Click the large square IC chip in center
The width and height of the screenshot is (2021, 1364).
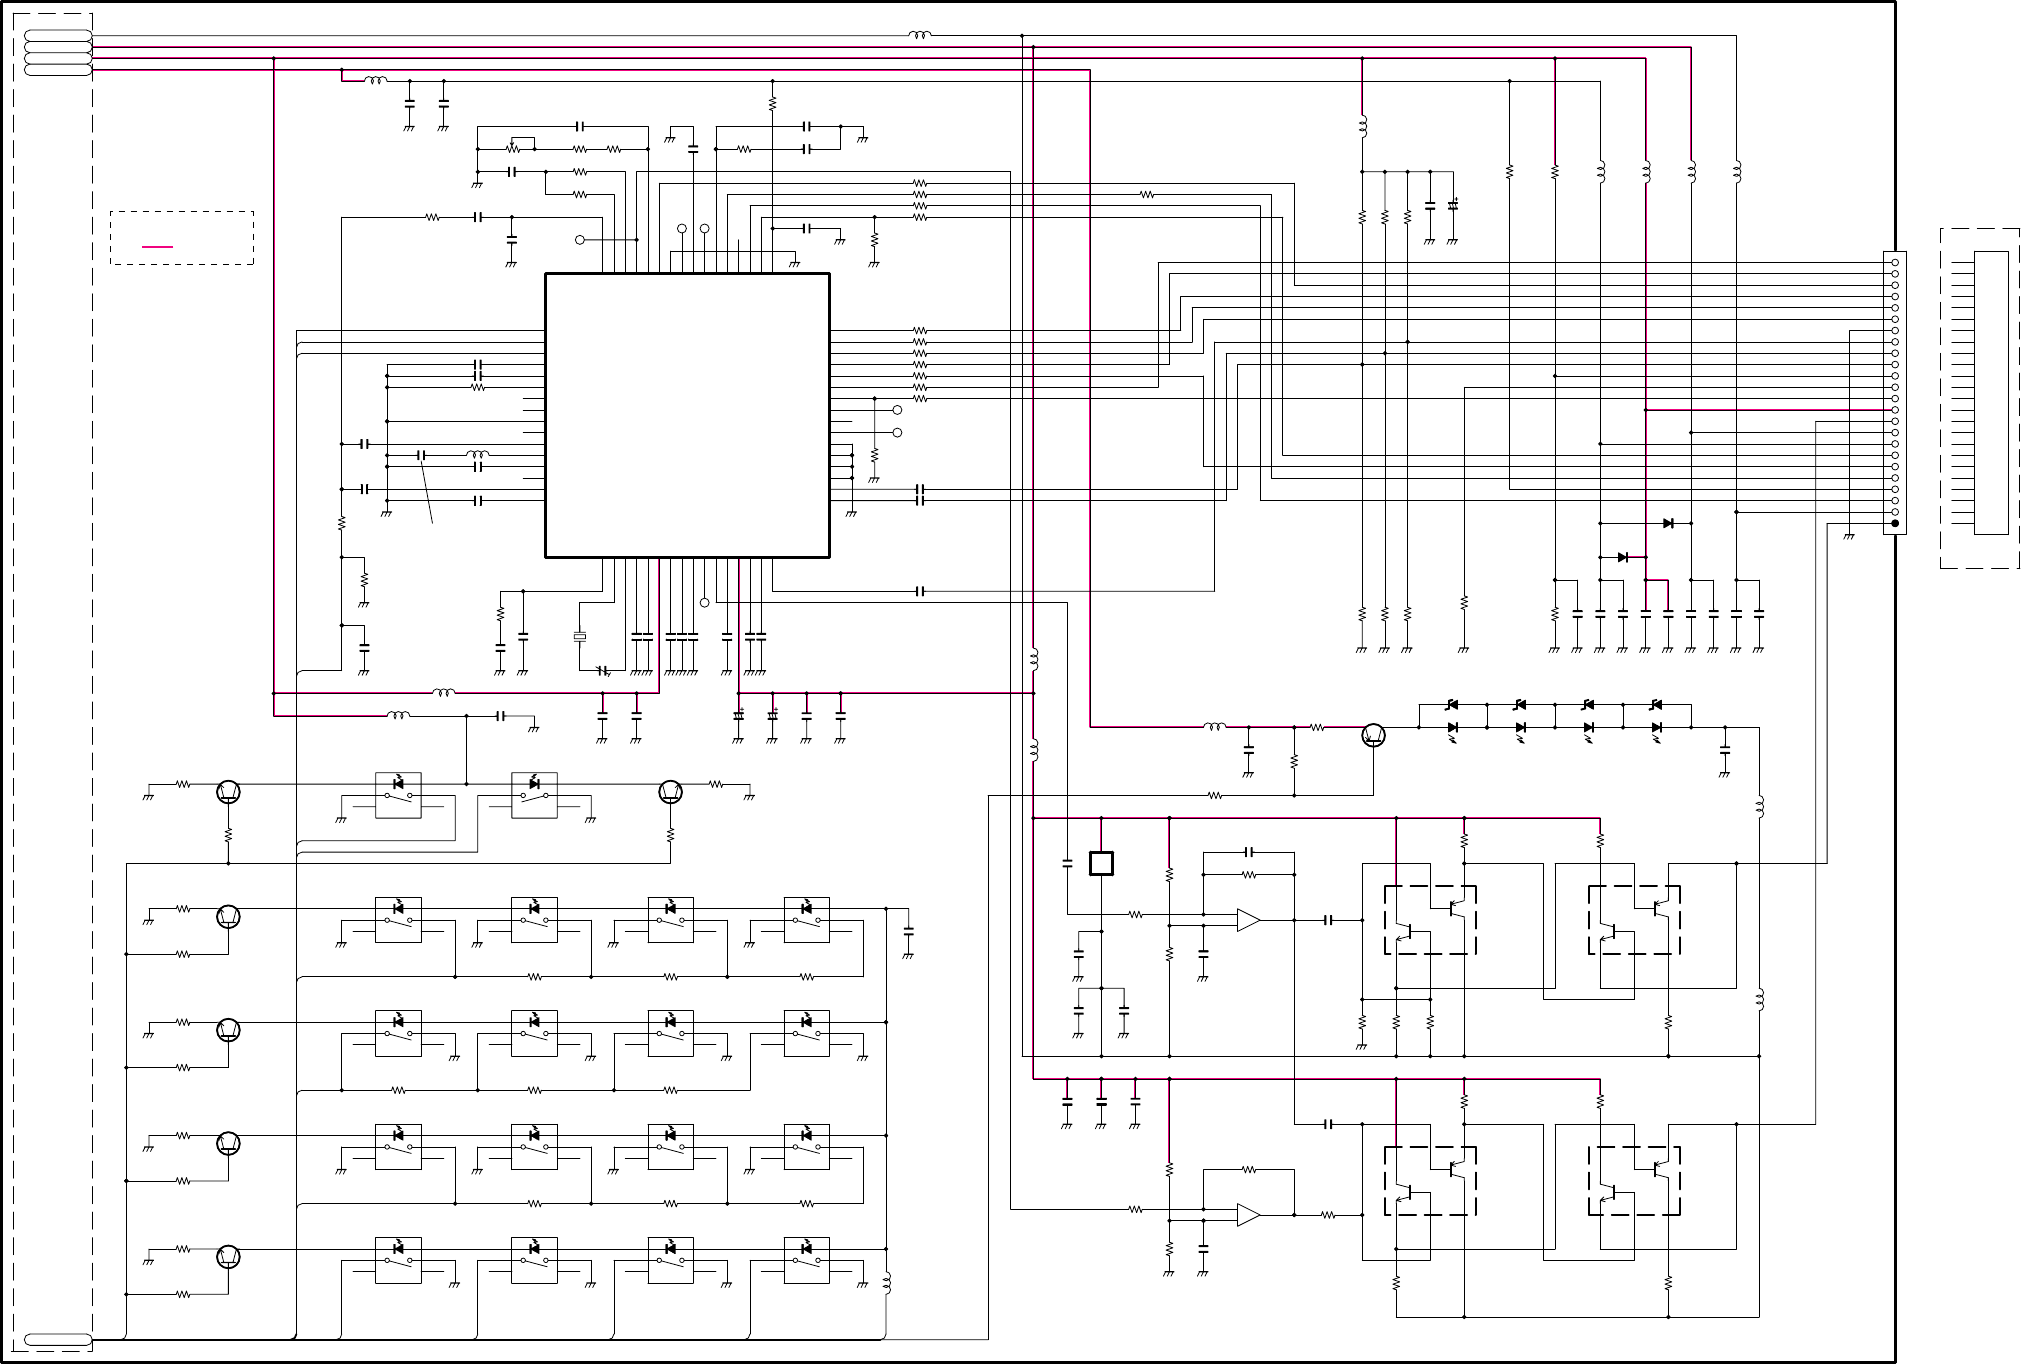687,415
